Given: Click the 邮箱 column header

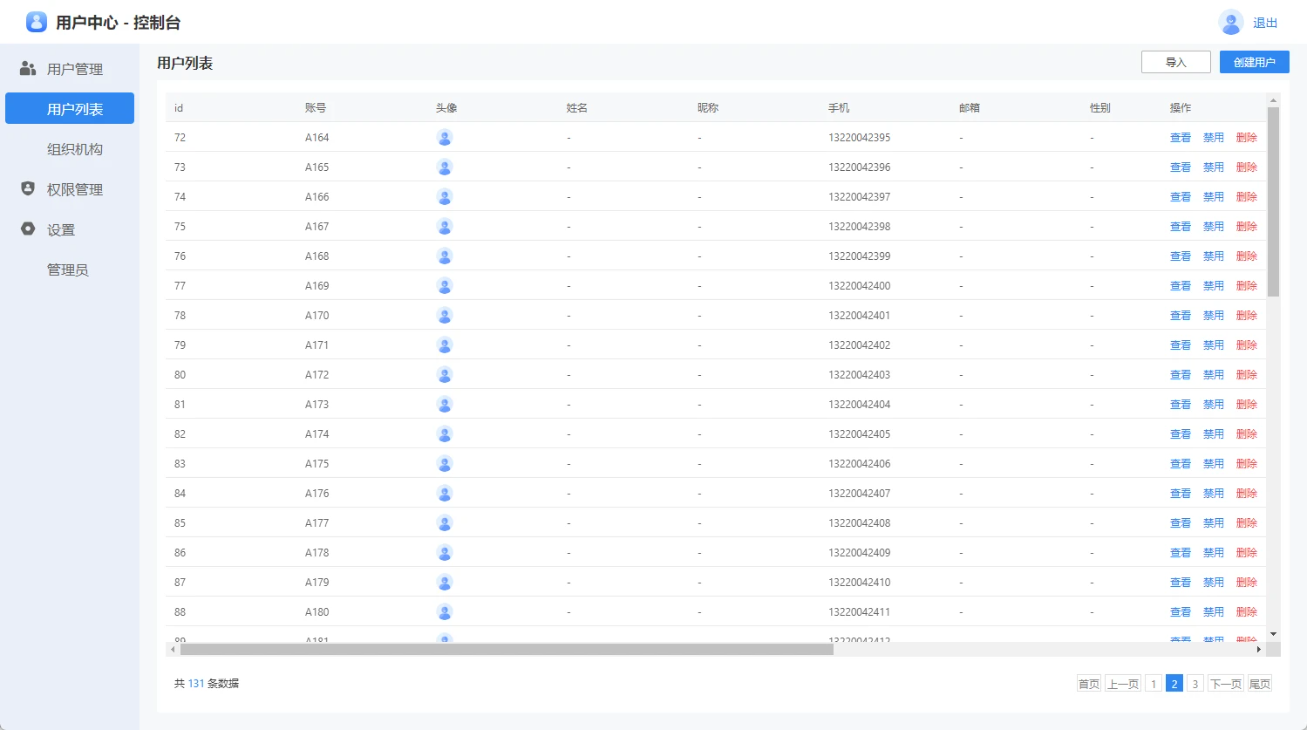Looking at the screenshot, I should pyautogui.click(x=969, y=108).
